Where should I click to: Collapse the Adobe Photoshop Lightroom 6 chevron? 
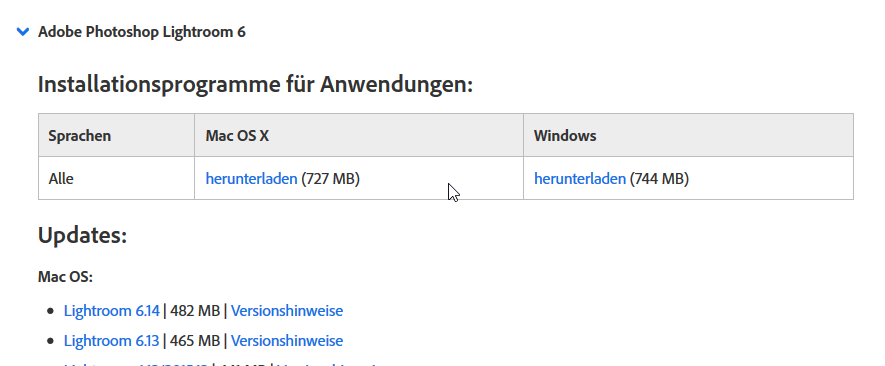coord(23,32)
